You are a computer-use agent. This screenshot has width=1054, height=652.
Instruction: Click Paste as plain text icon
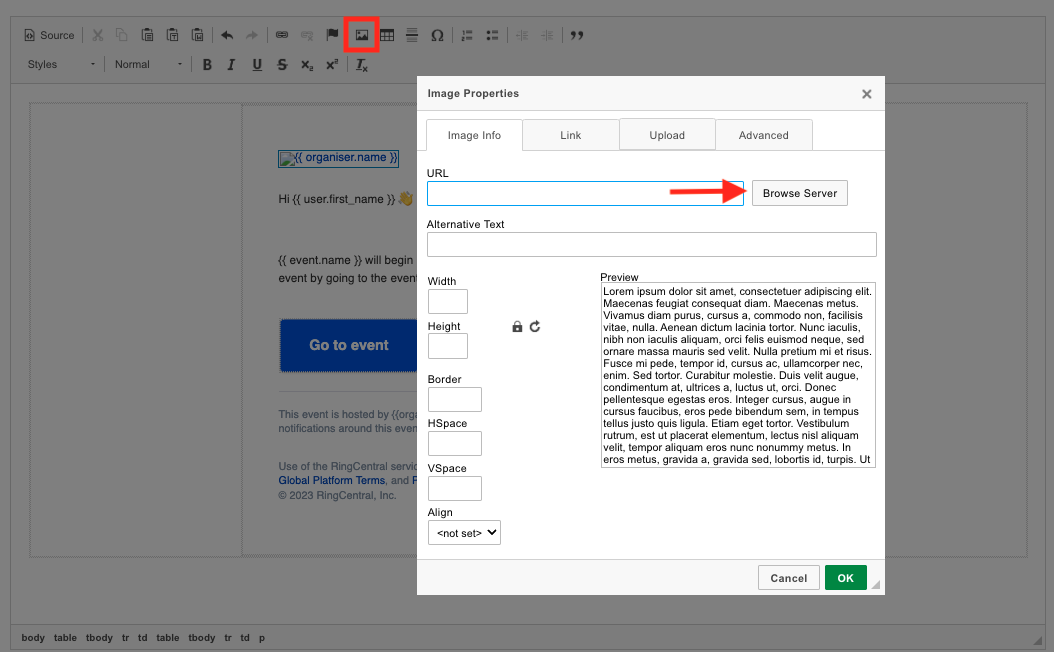(x=172, y=35)
